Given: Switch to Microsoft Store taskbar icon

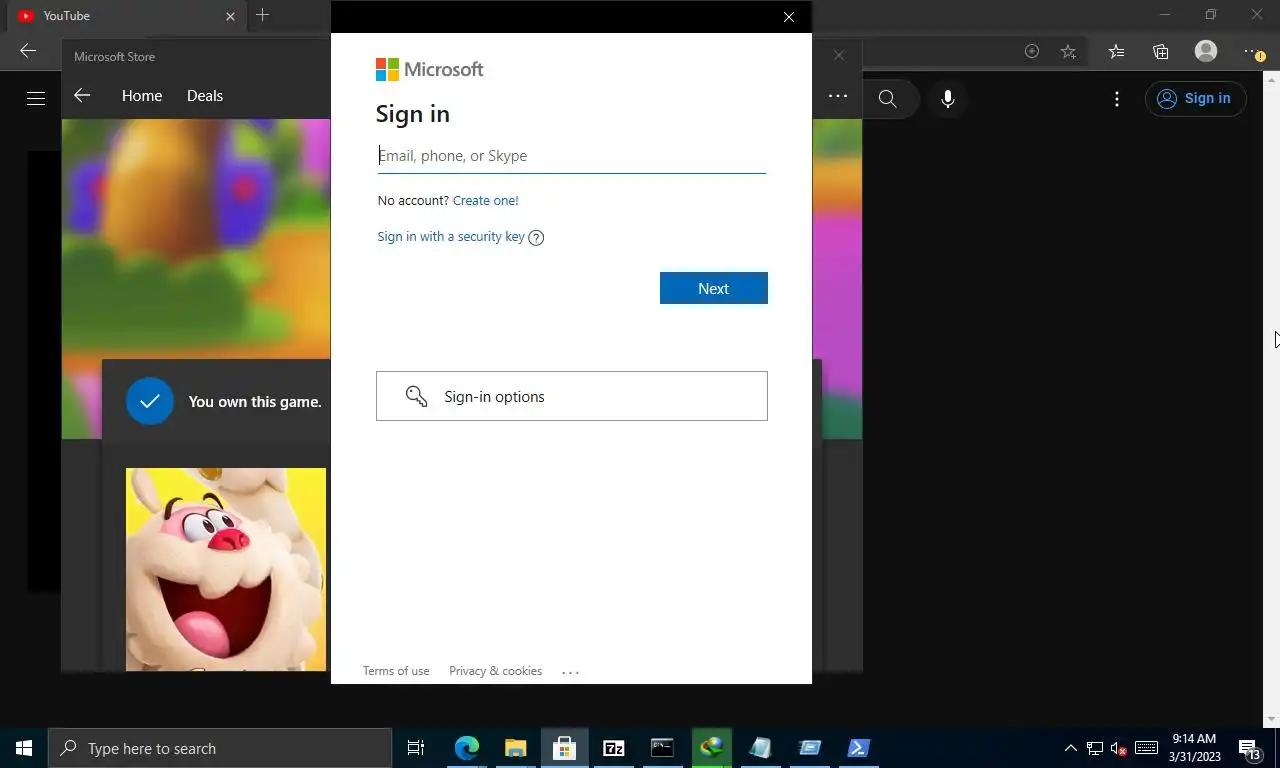Looking at the screenshot, I should pos(564,748).
